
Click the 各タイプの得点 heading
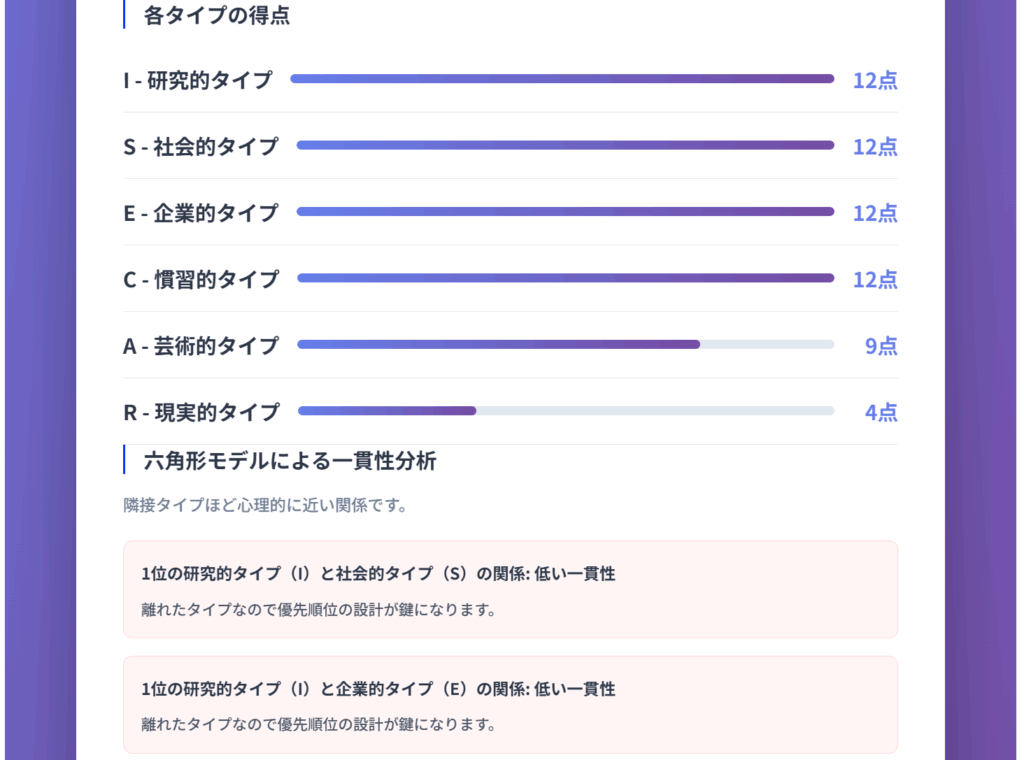pos(217,15)
